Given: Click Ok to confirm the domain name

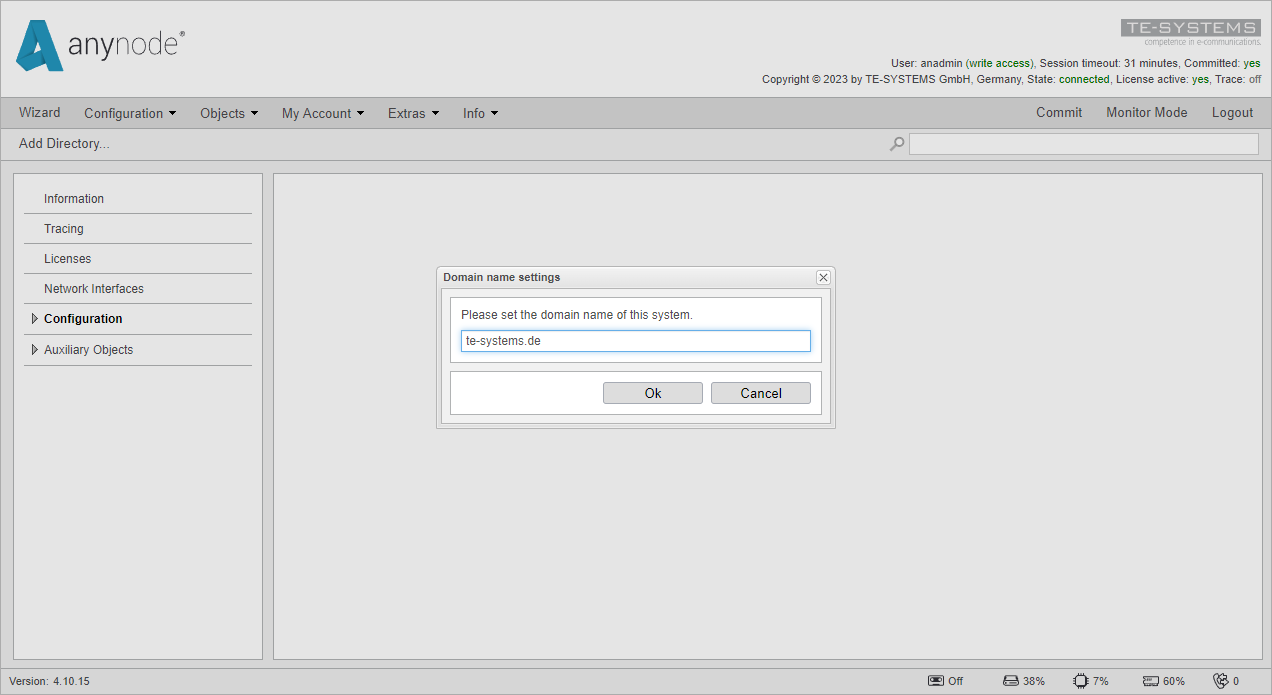Looking at the screenshot, I should [652, 392].
